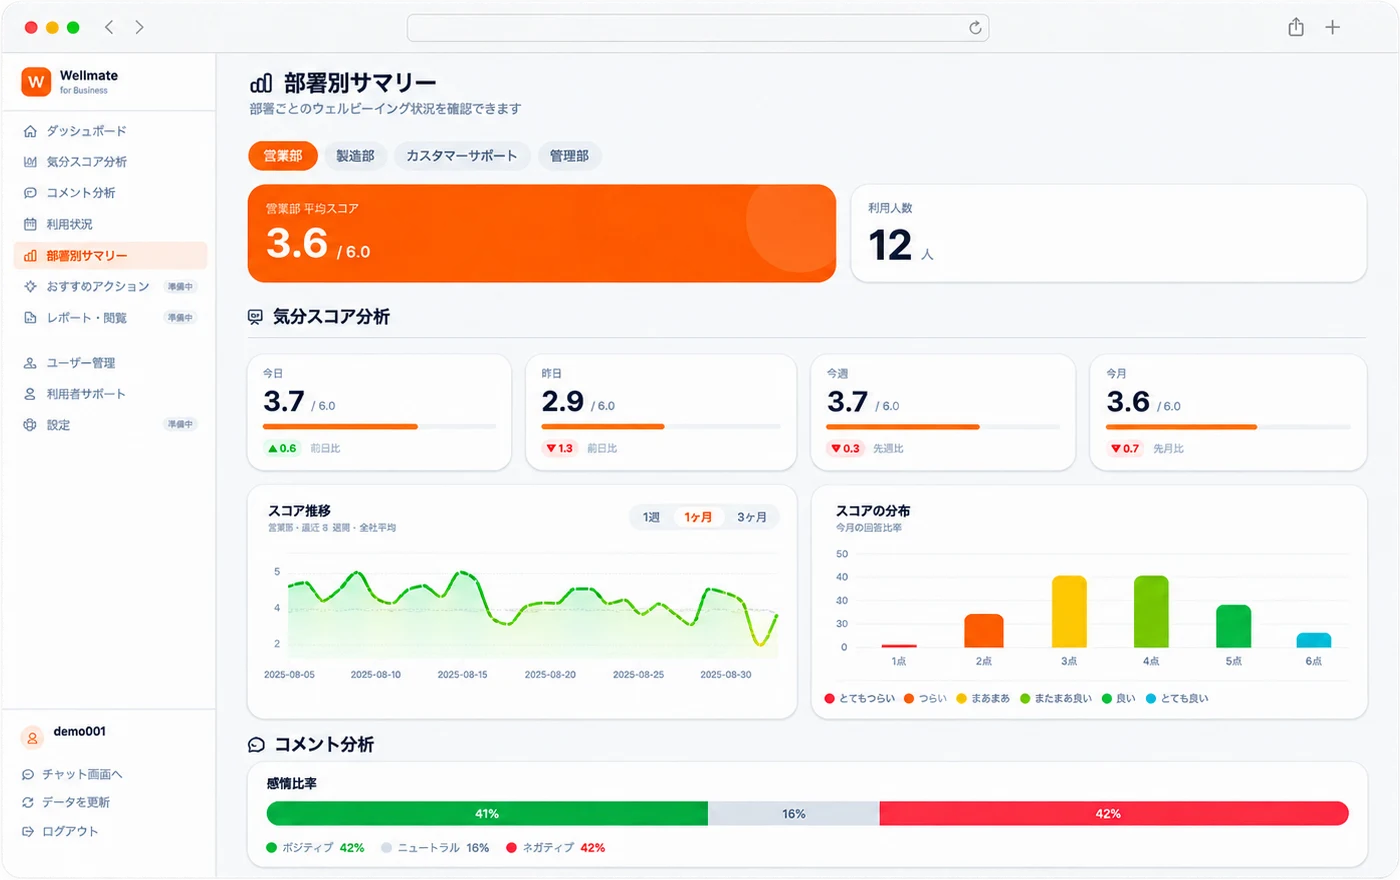Switch chart range to 3ヶ月

click(x=752, y=517)
